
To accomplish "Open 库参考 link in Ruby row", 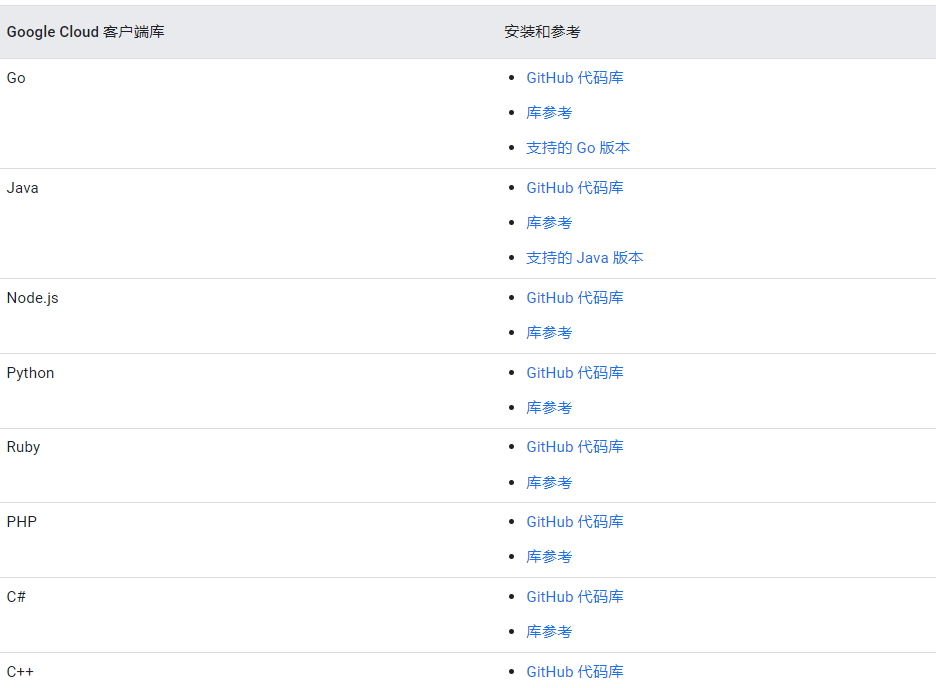I will tap(549, 482).
